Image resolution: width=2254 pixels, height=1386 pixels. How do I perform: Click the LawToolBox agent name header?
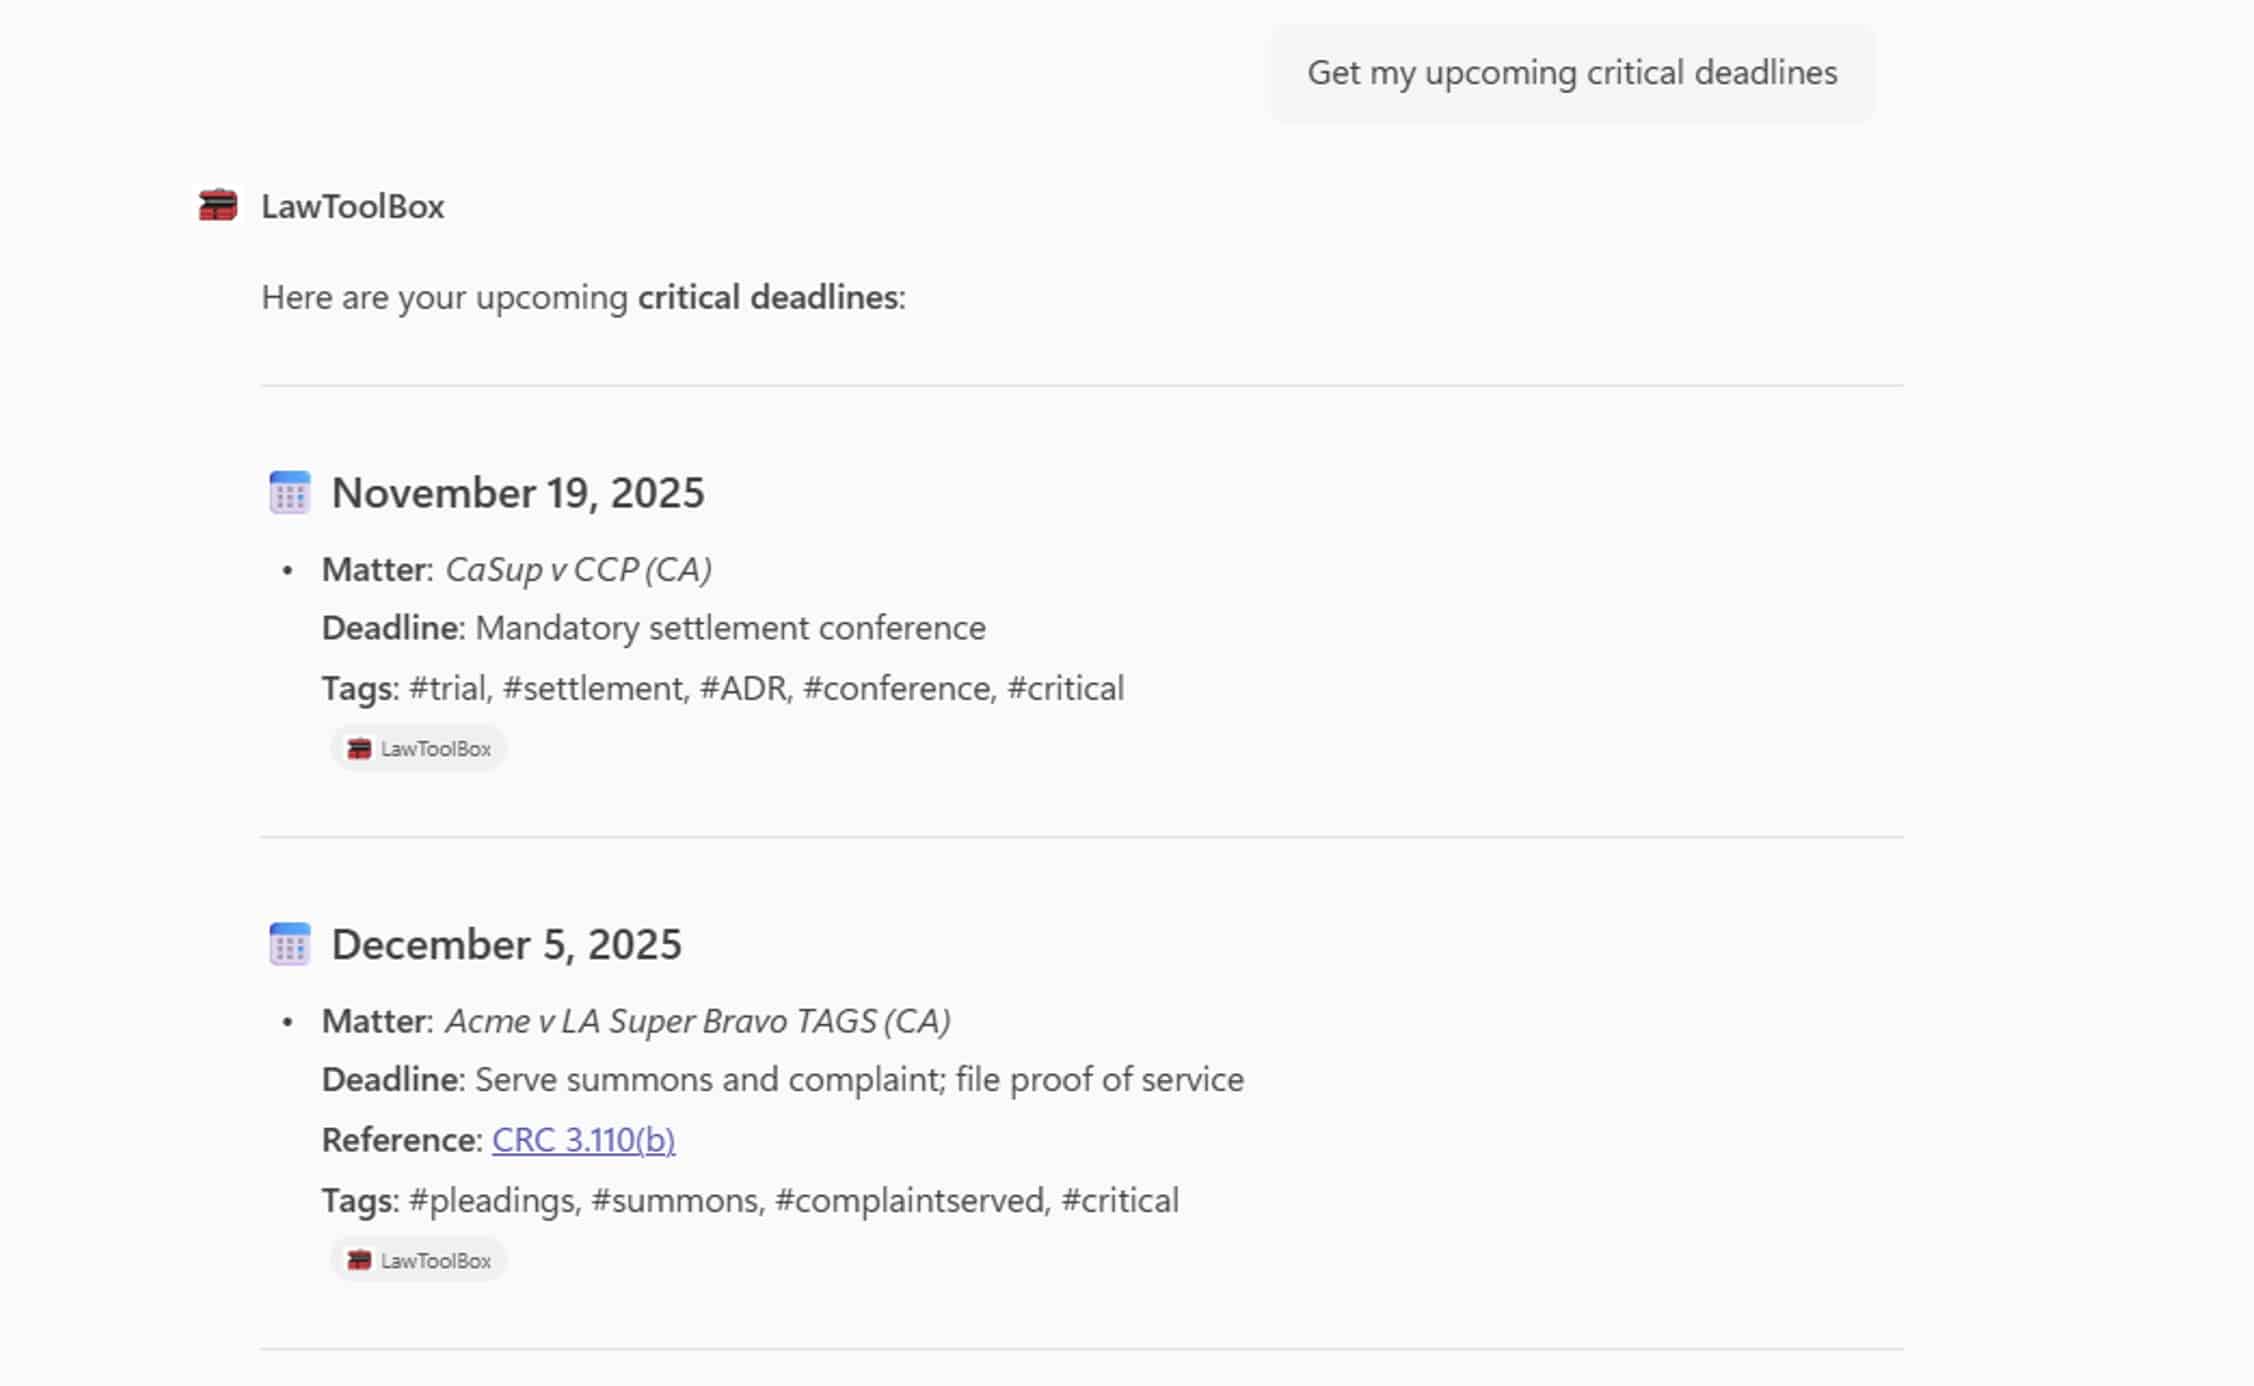(x=352, y=206)
